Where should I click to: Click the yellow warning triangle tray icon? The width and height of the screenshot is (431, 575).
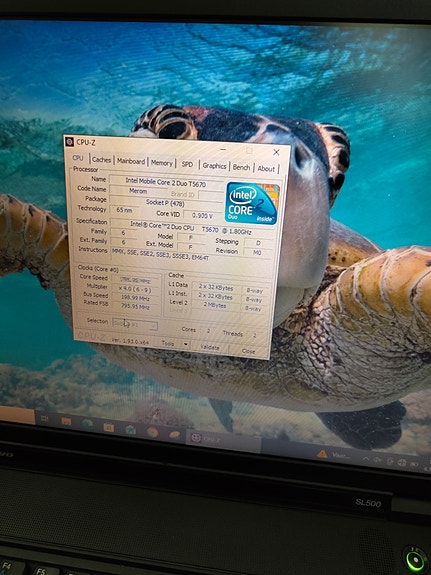click(x=322, y=454)
